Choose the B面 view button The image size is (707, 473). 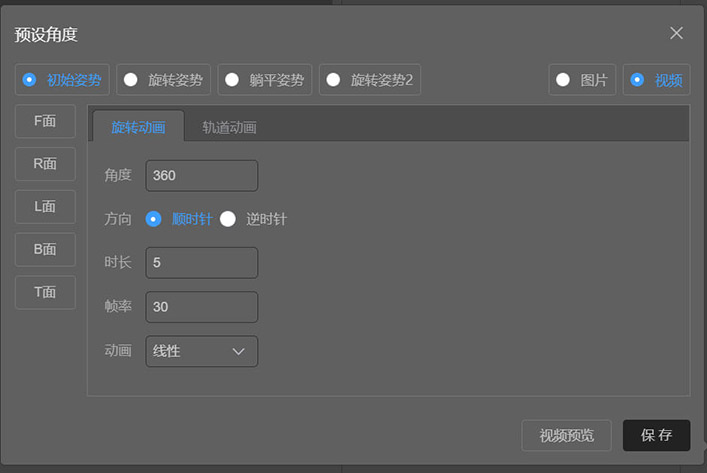(45, 250)
